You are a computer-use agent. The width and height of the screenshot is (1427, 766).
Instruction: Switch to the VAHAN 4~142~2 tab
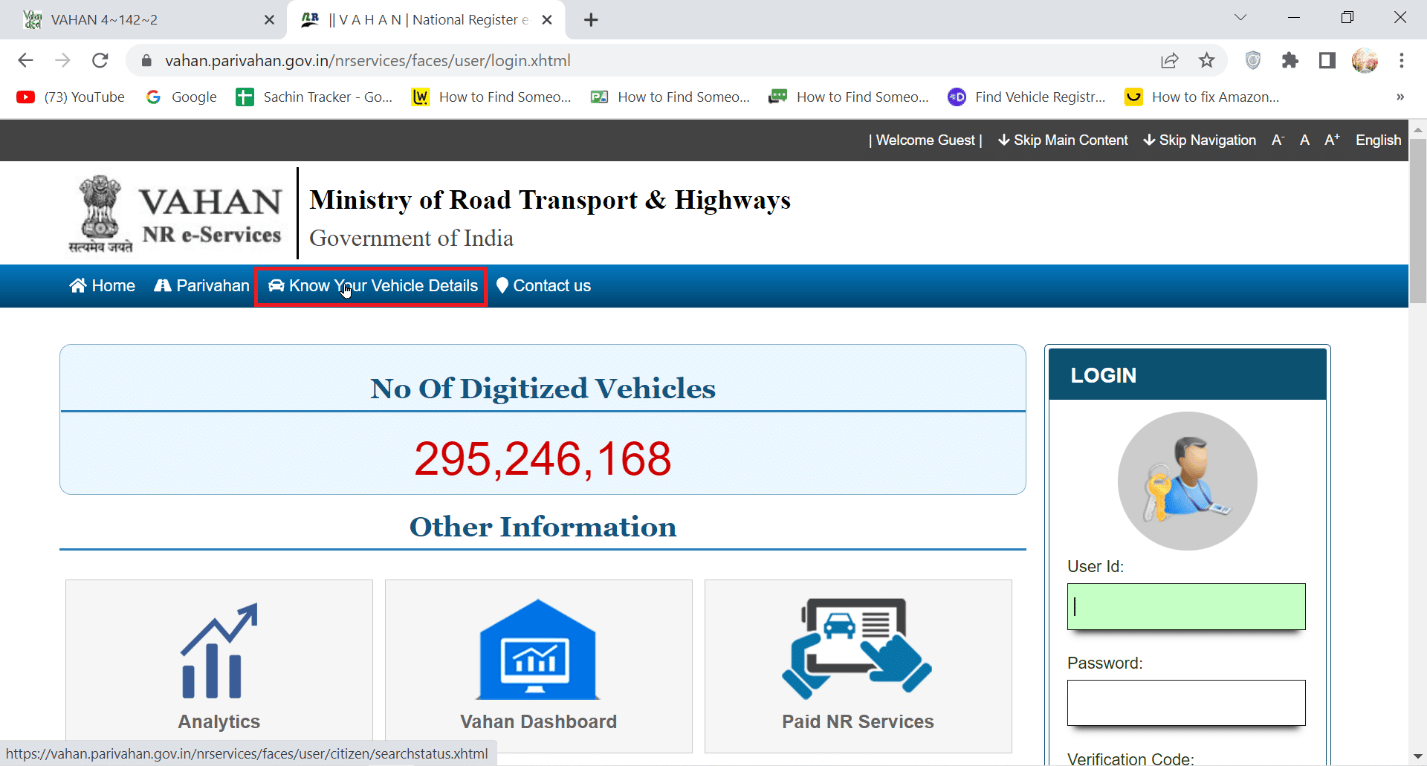coord(150,20)
